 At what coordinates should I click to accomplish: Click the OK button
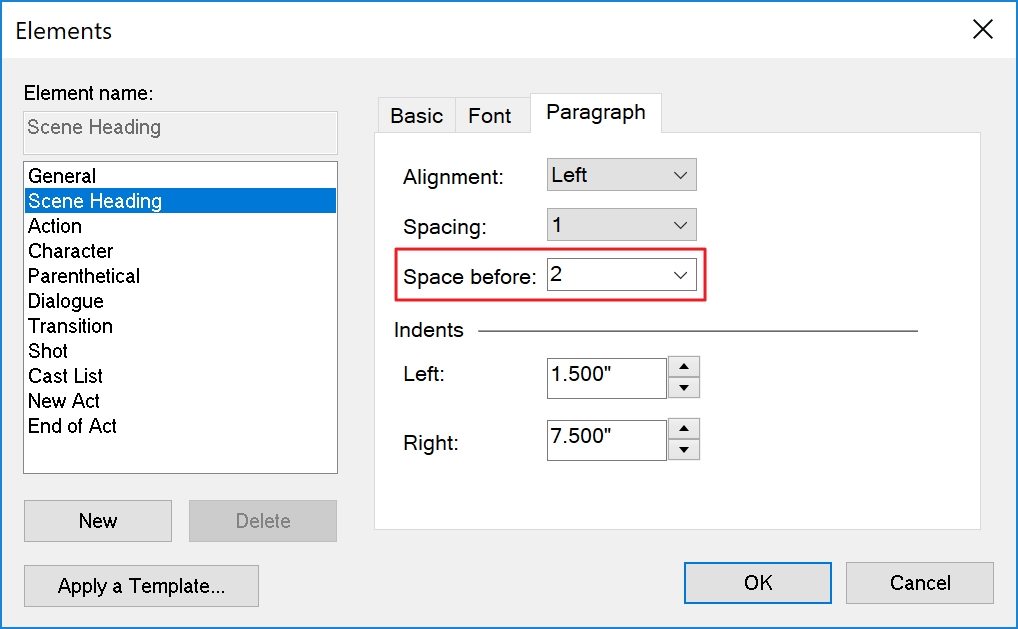[x=757, y=583]
